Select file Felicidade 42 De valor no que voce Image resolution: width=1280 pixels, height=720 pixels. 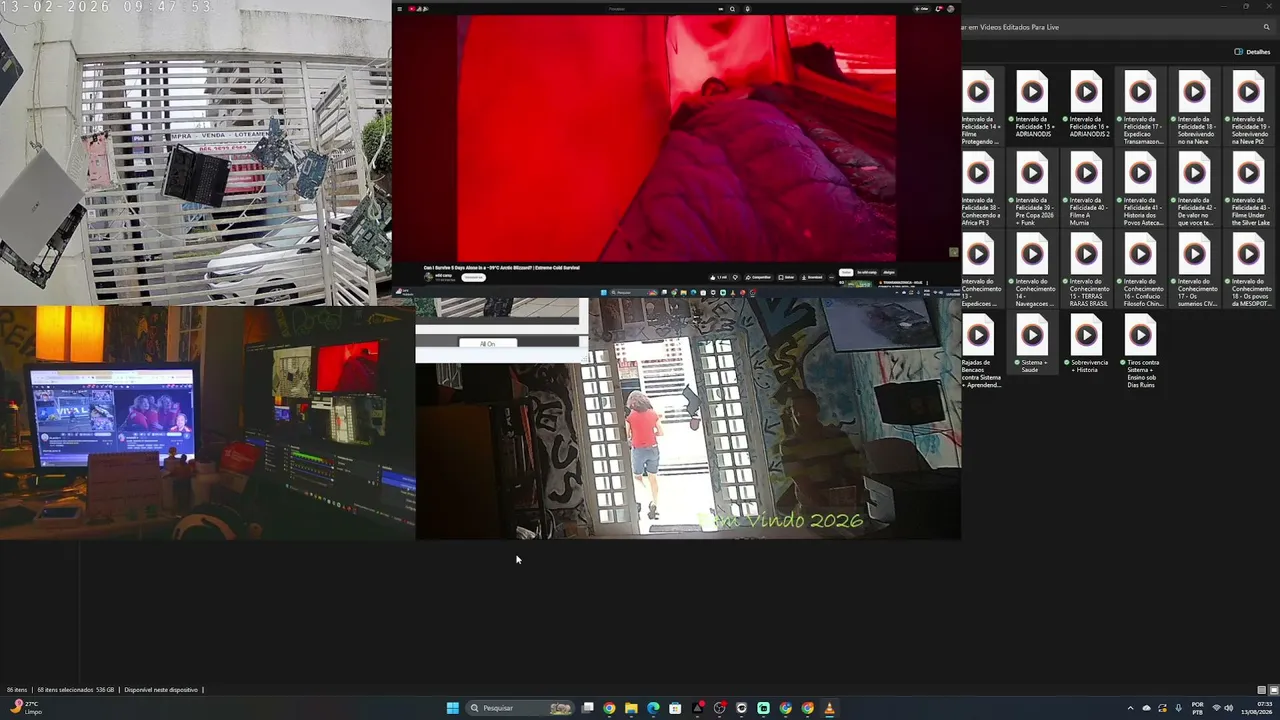(x=1195, y=190)
